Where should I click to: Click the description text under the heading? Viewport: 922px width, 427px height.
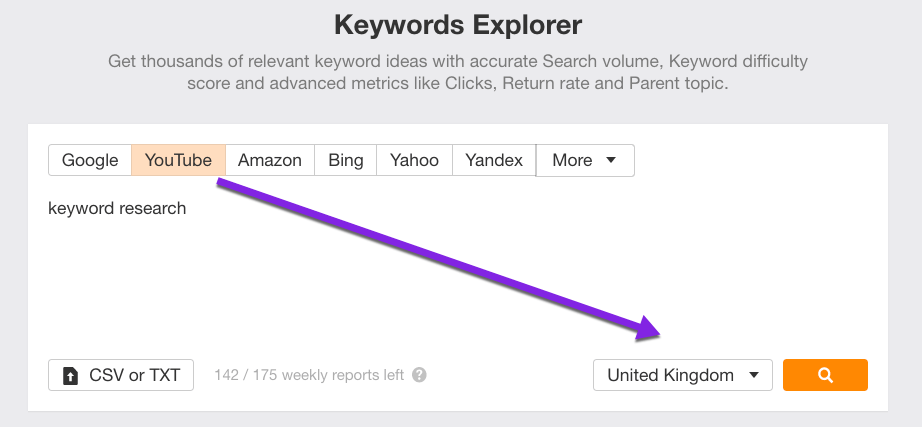point(458,72)
